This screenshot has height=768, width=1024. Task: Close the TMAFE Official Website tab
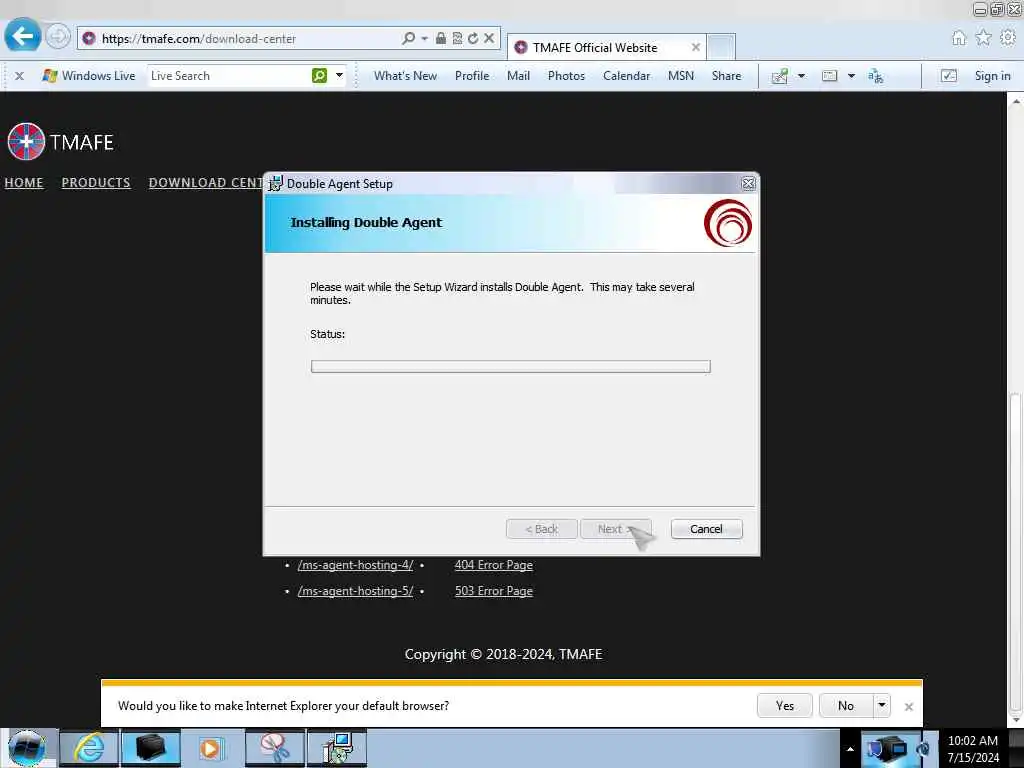tap(696, 48)
